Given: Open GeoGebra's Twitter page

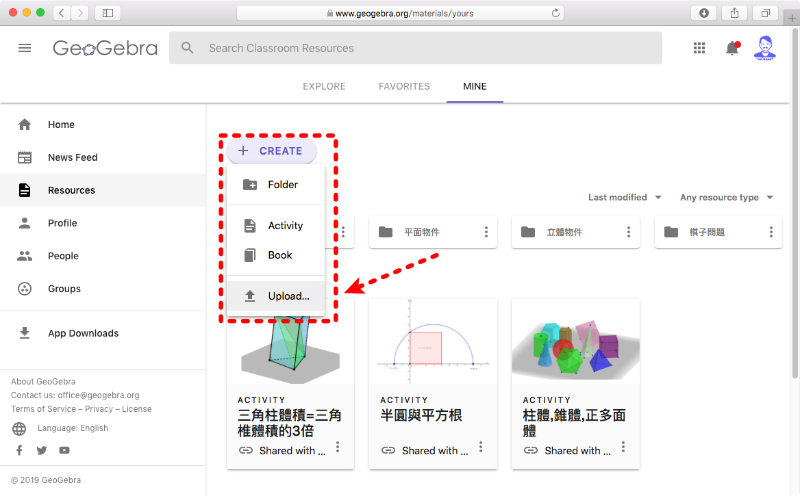Looking at the screenshot, I should [42, 450].
